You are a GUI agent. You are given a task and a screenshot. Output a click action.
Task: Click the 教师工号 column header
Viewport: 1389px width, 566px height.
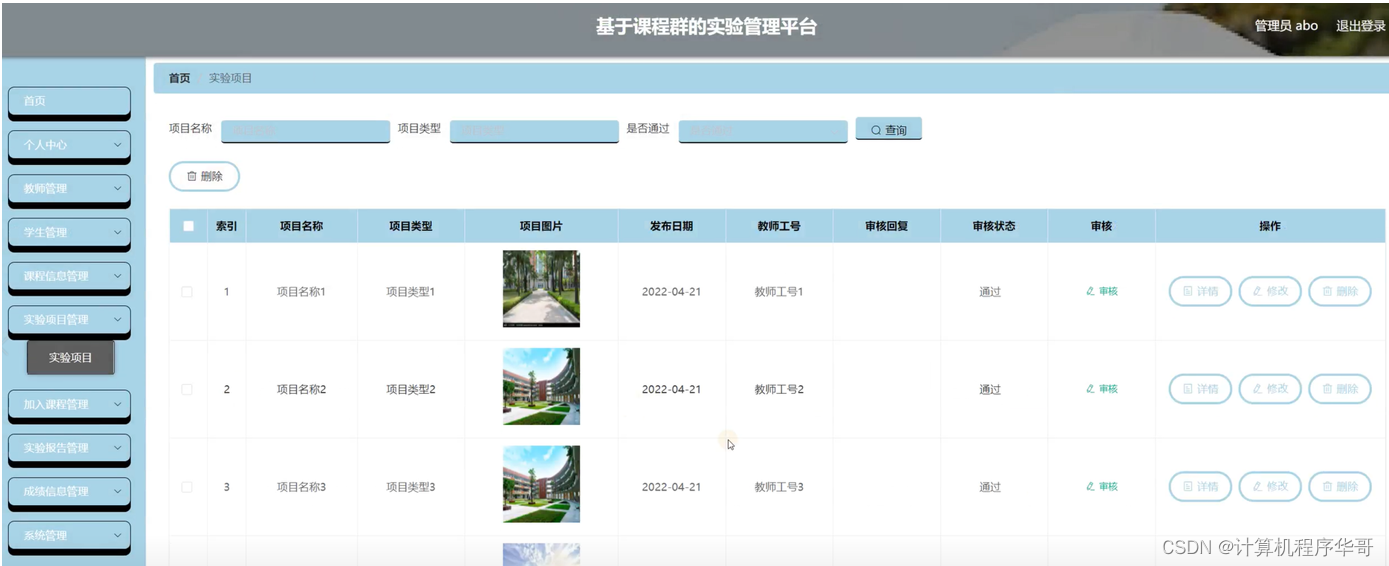pos(779,226)
